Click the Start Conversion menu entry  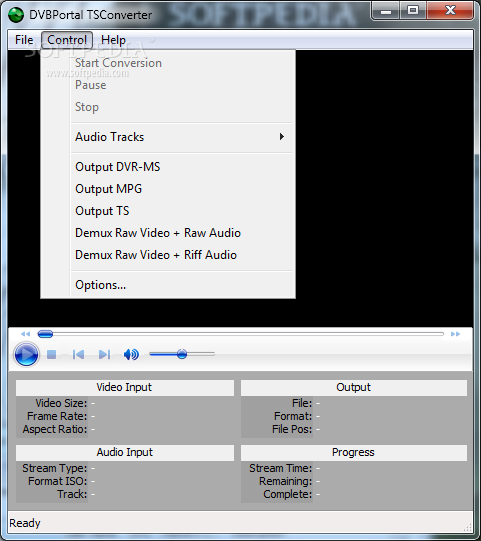point(182,63)
